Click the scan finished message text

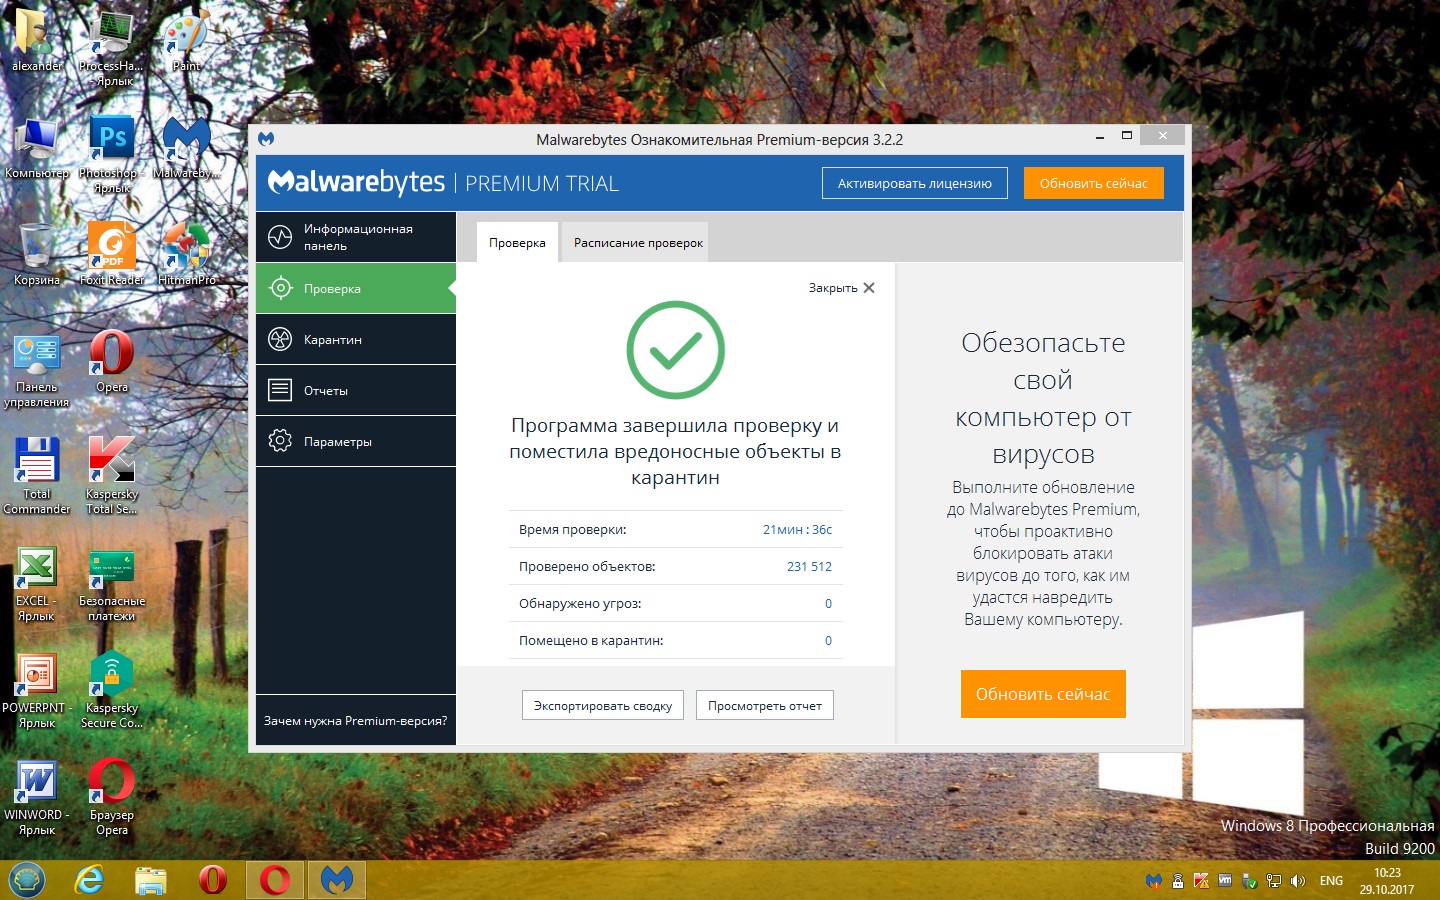tap(675, 451)
